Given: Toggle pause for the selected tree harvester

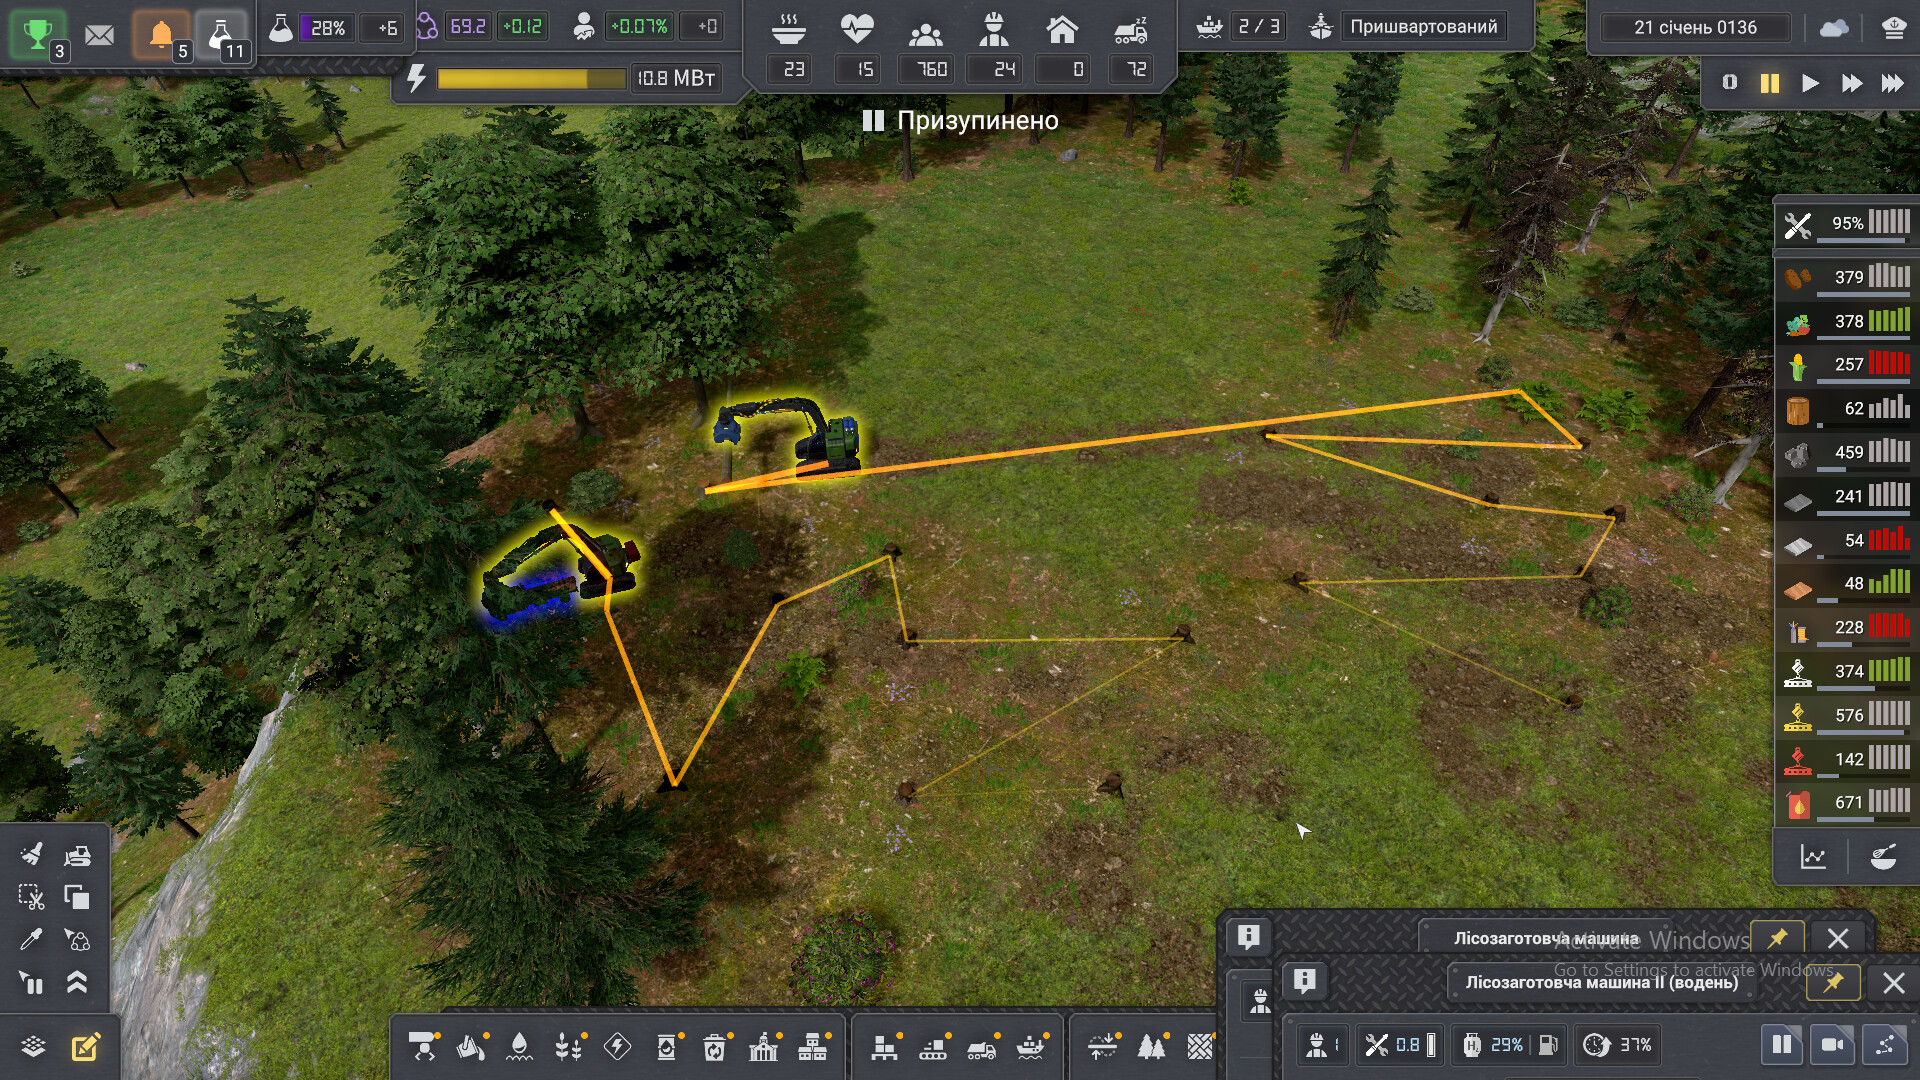Looking at the screenshot, I should [1781, 1045].
